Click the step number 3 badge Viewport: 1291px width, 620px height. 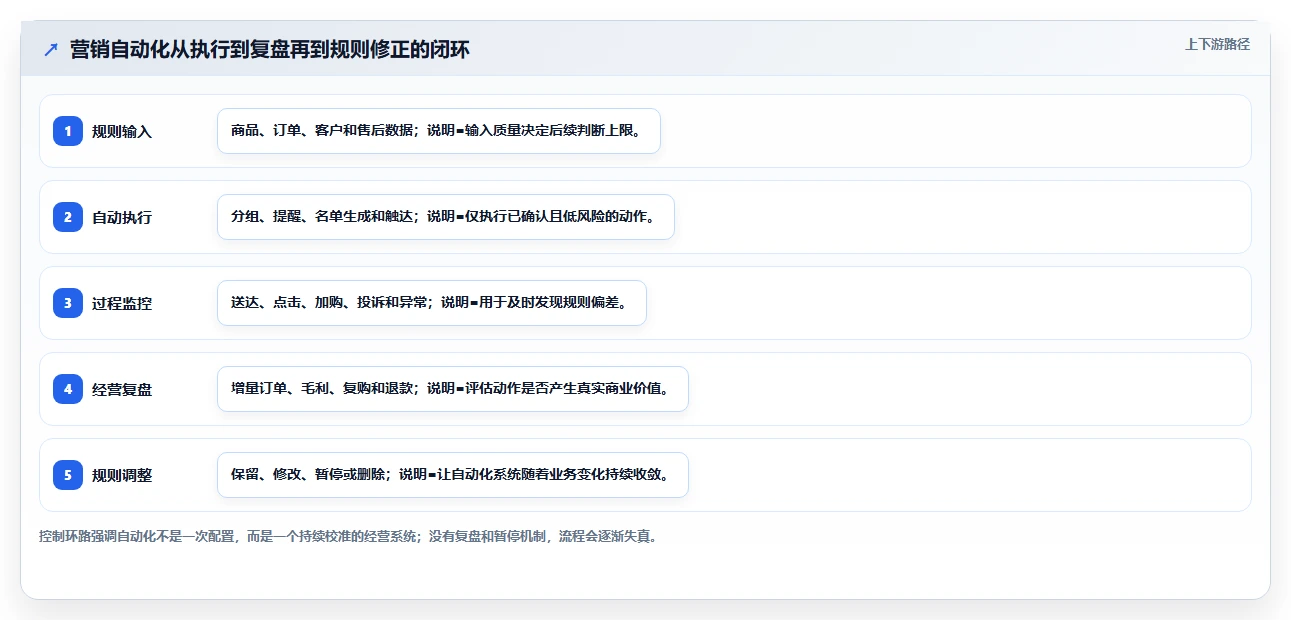tap(68, 302)
